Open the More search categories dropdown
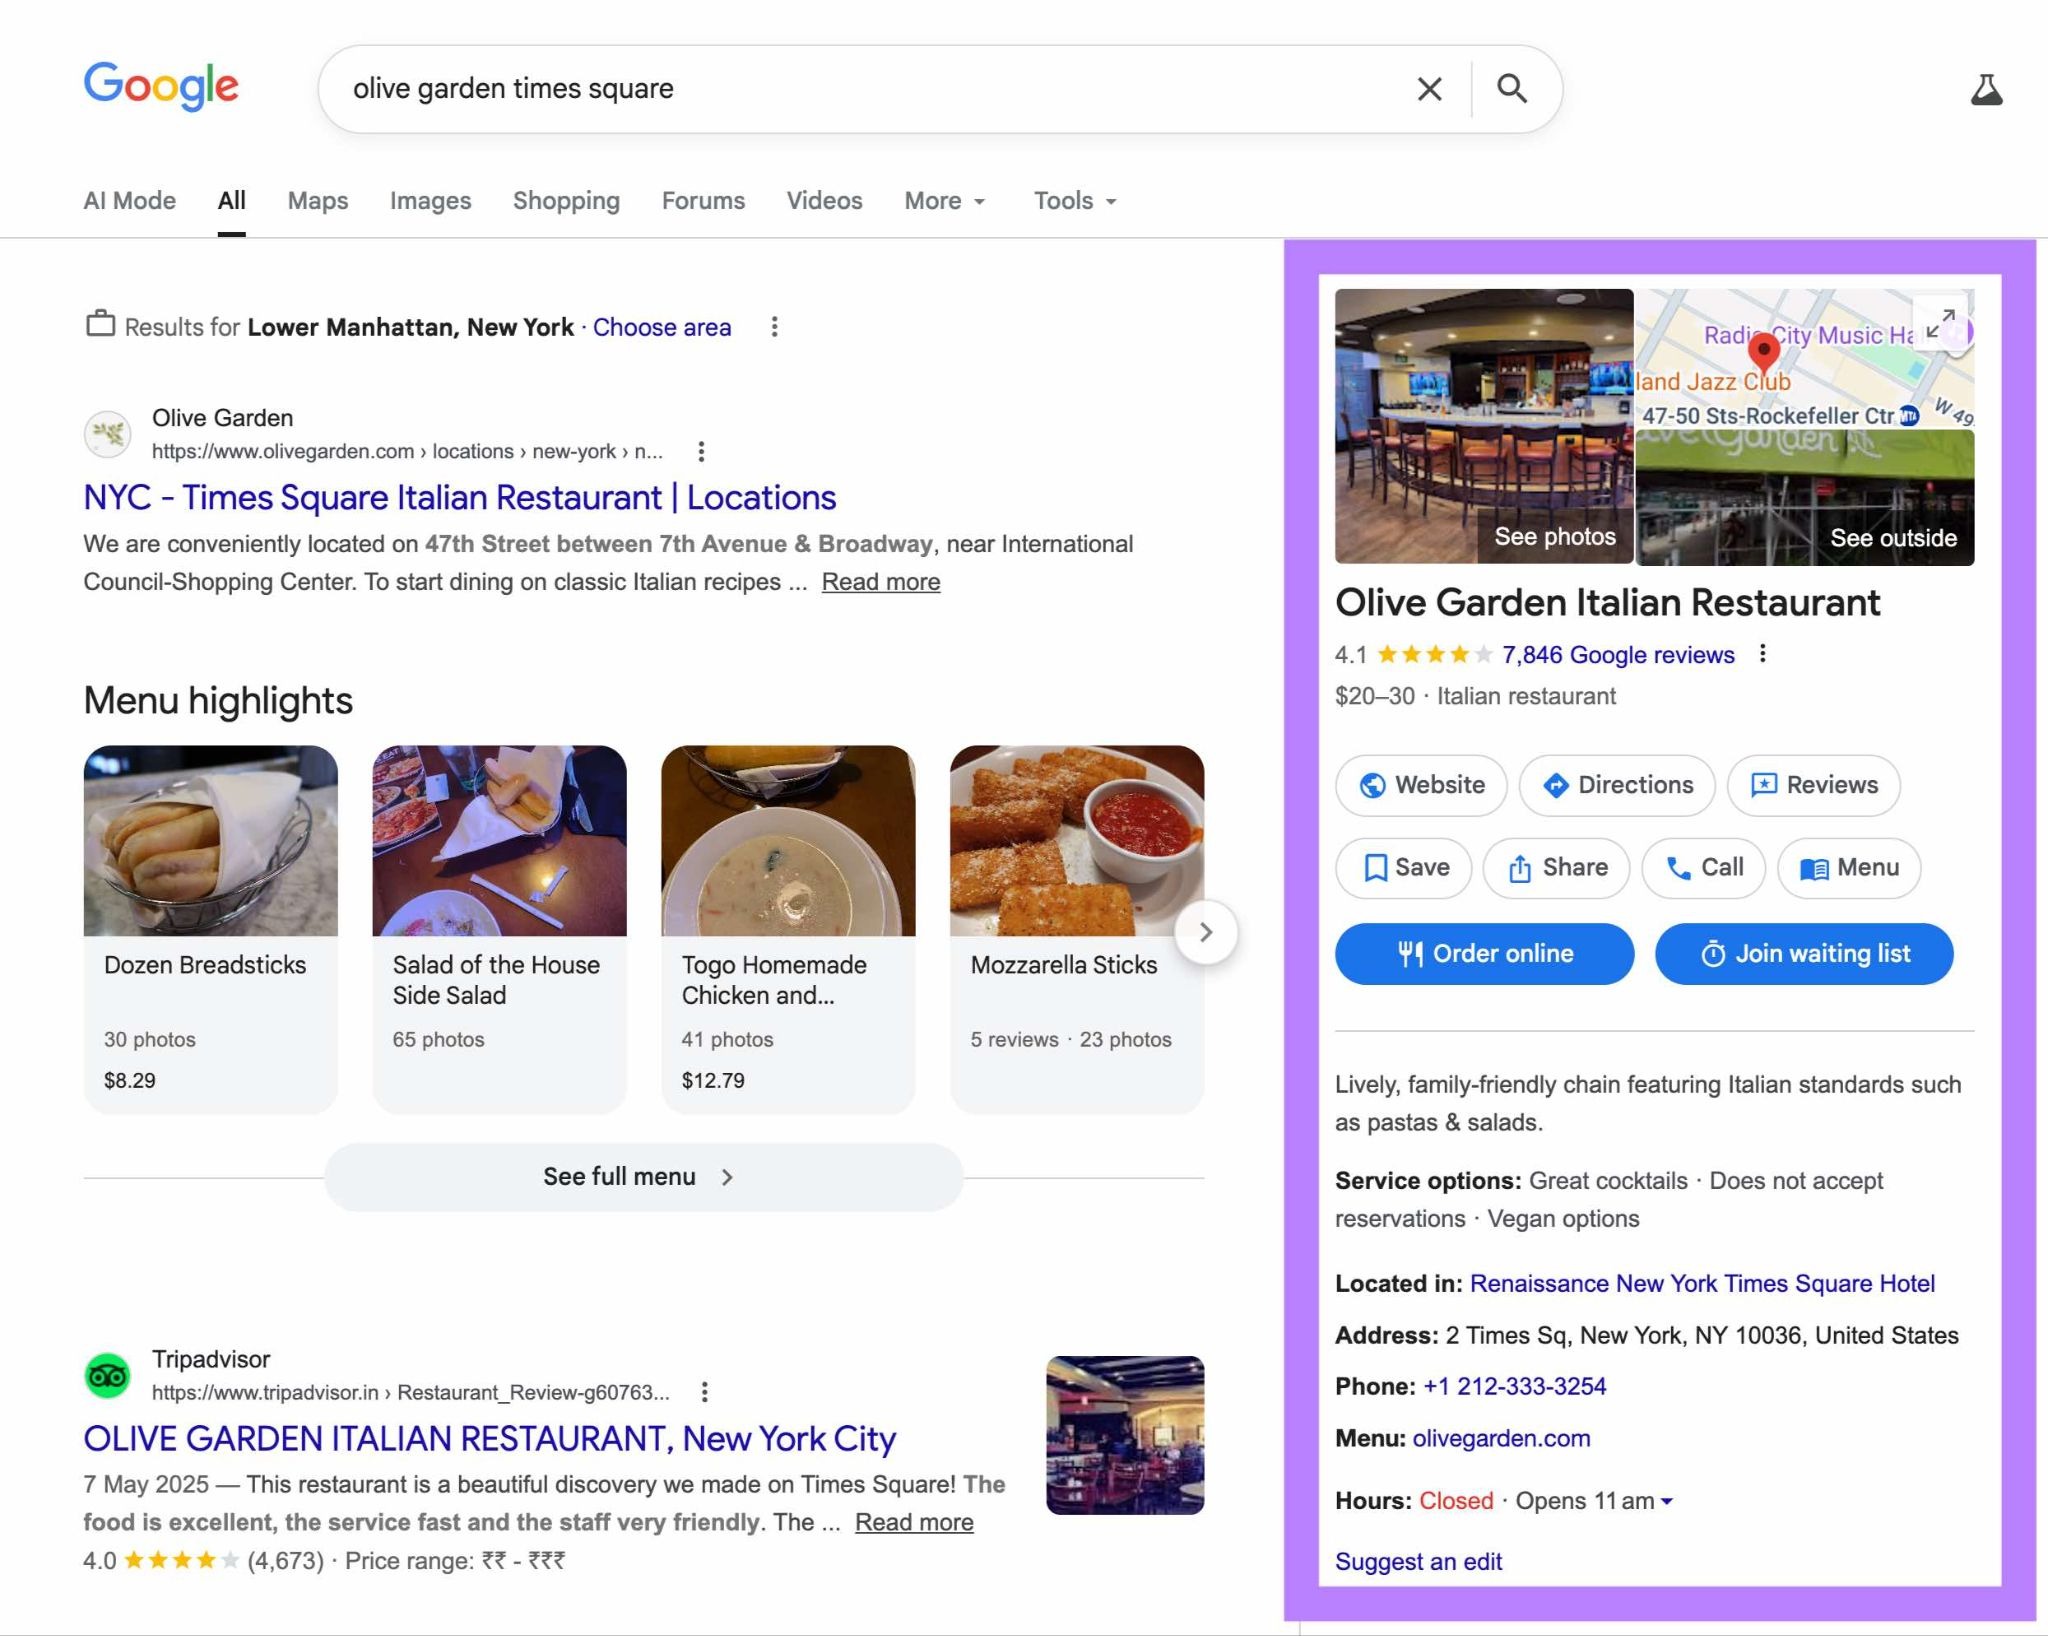The width and height of the screenshot is (2048, 1636). pyautogui.click(x=943, y=200)
